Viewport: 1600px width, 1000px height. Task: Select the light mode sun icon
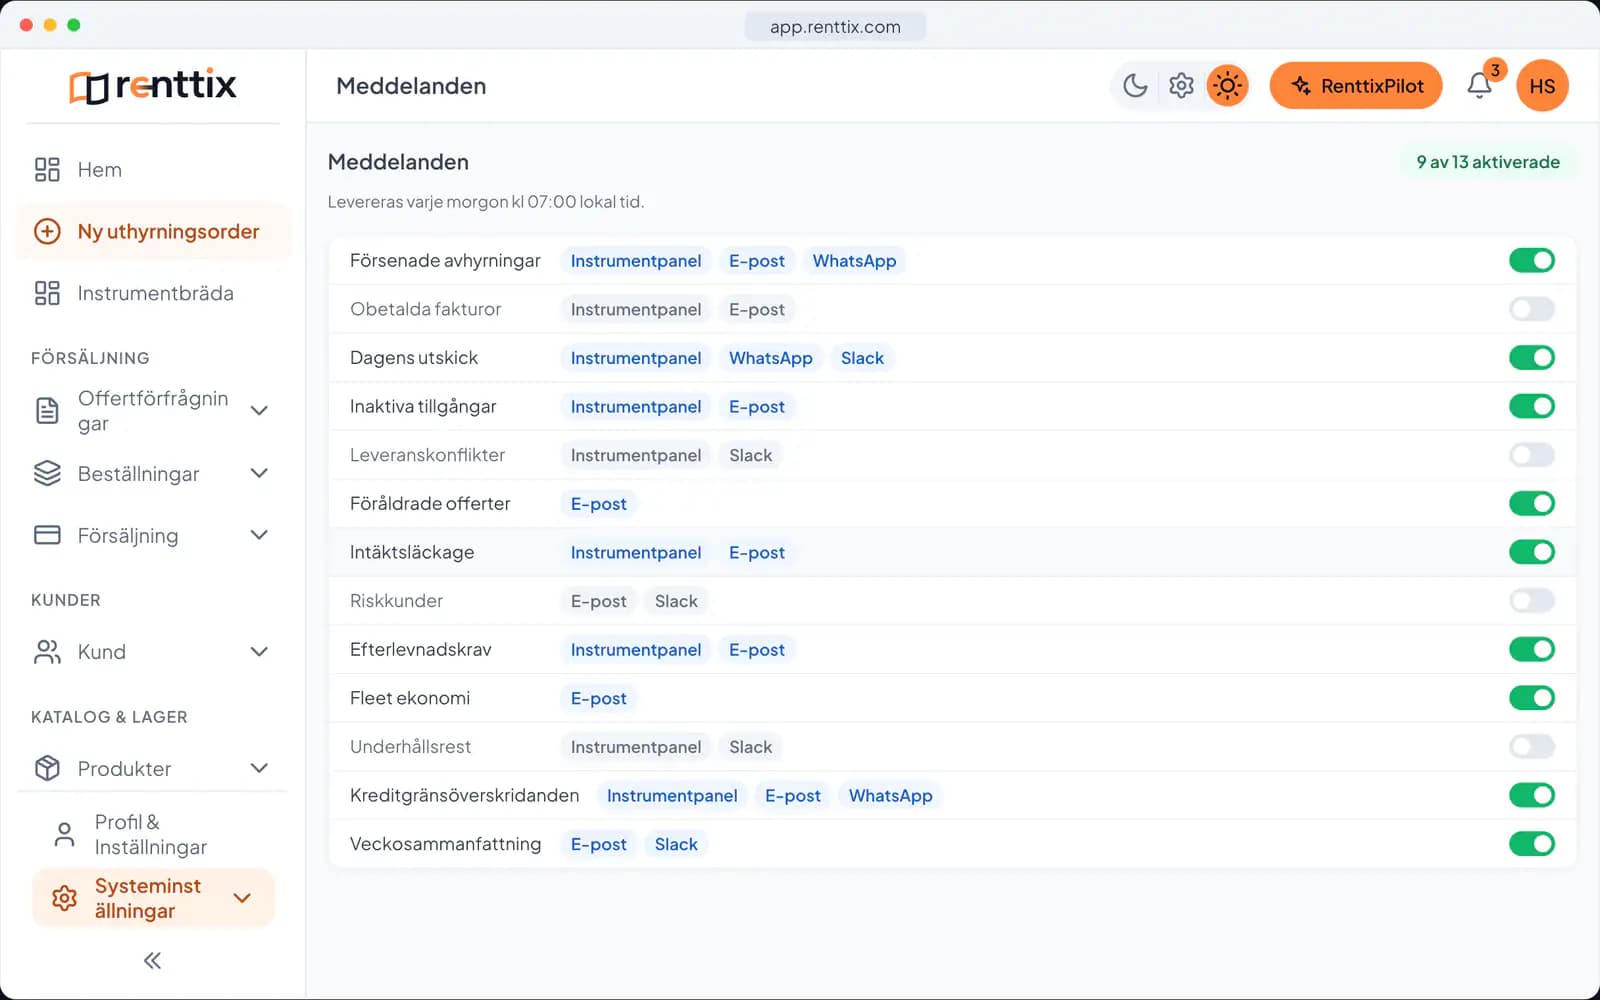click(1227, 86)
